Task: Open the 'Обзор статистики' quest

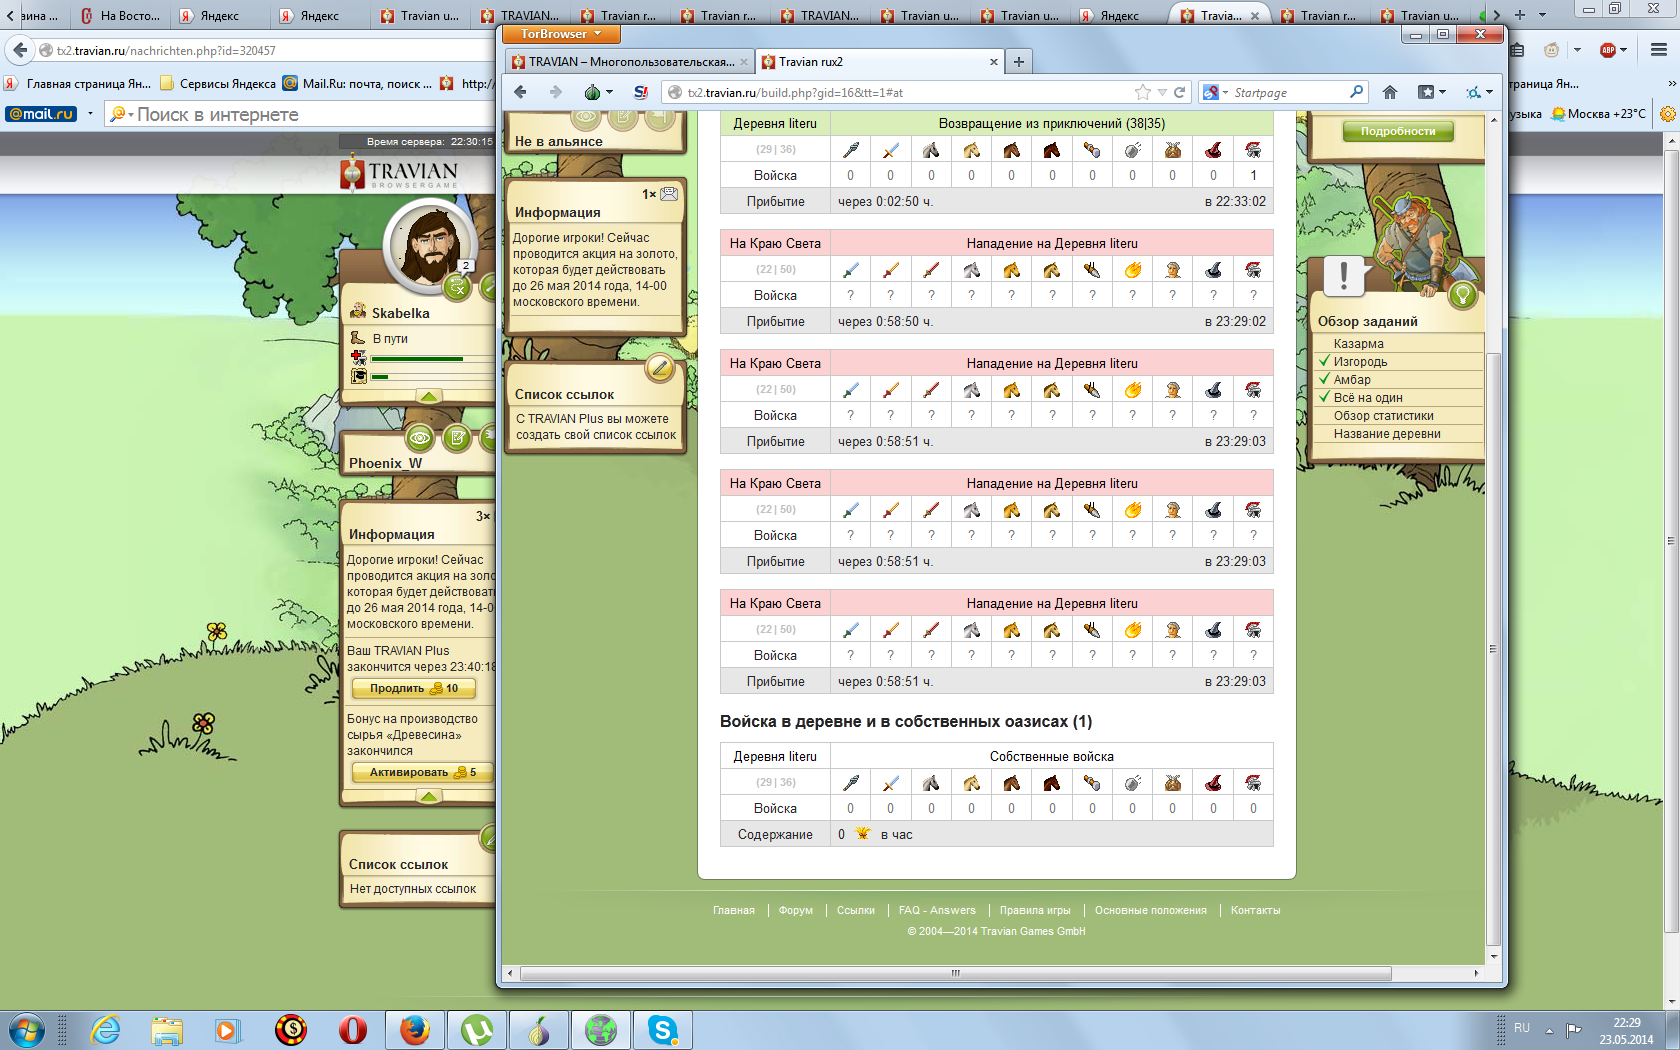Action: pos(1383,416)
